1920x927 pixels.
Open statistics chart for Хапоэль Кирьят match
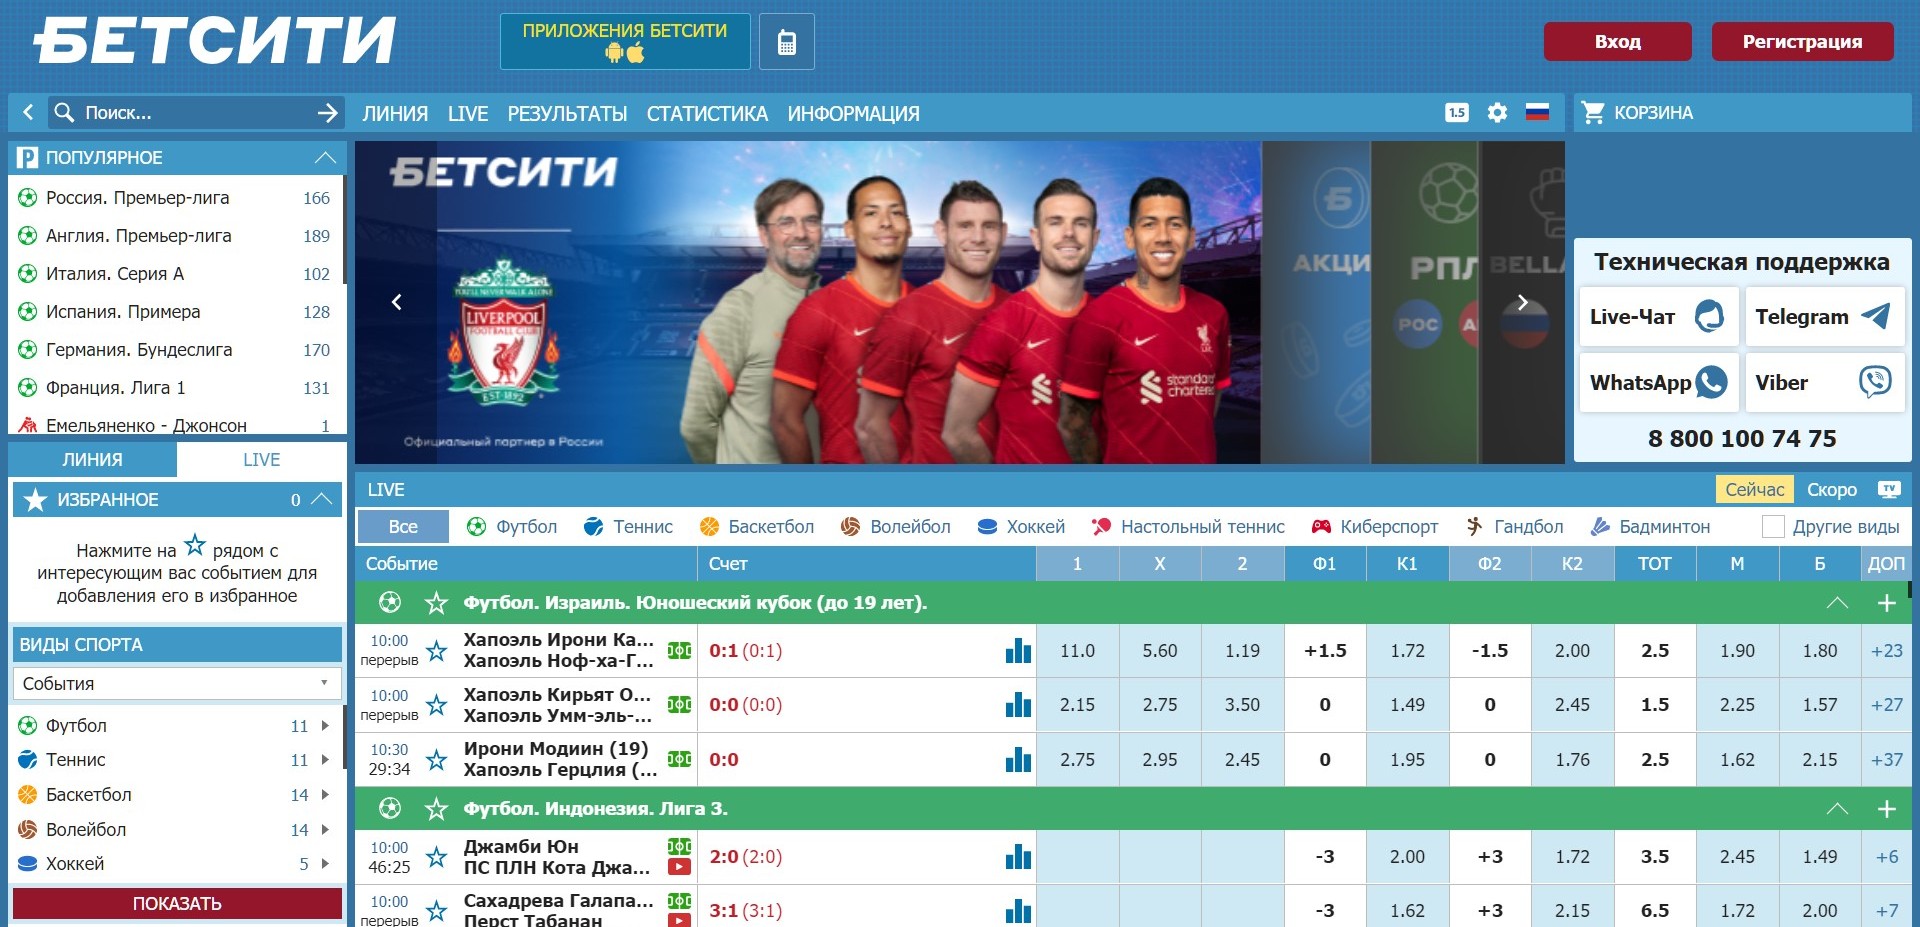1018,705
